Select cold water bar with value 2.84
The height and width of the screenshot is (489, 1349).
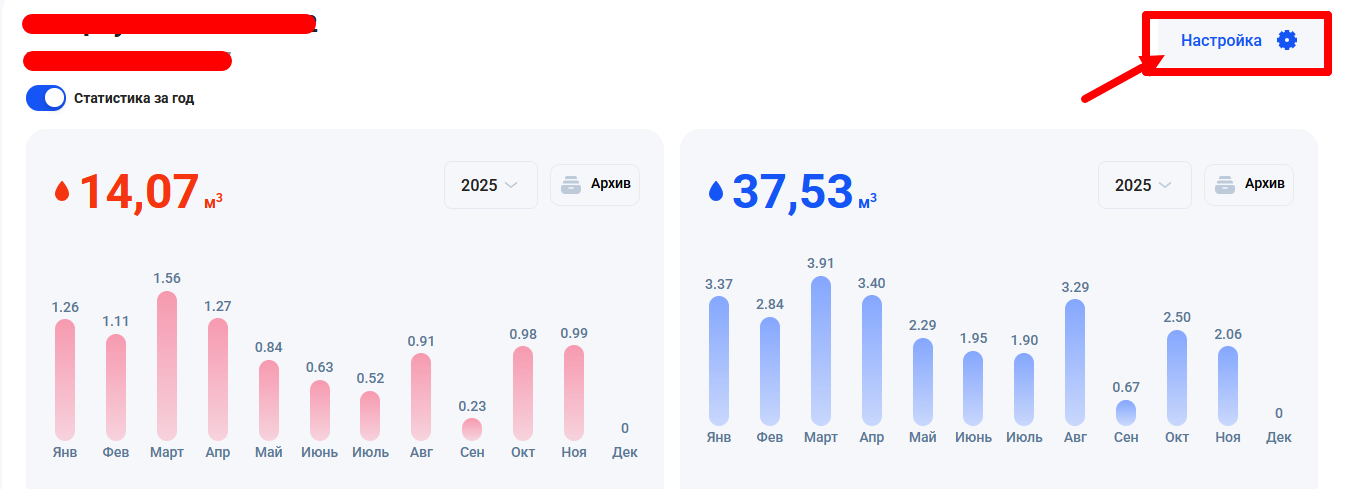pos(770,372)
